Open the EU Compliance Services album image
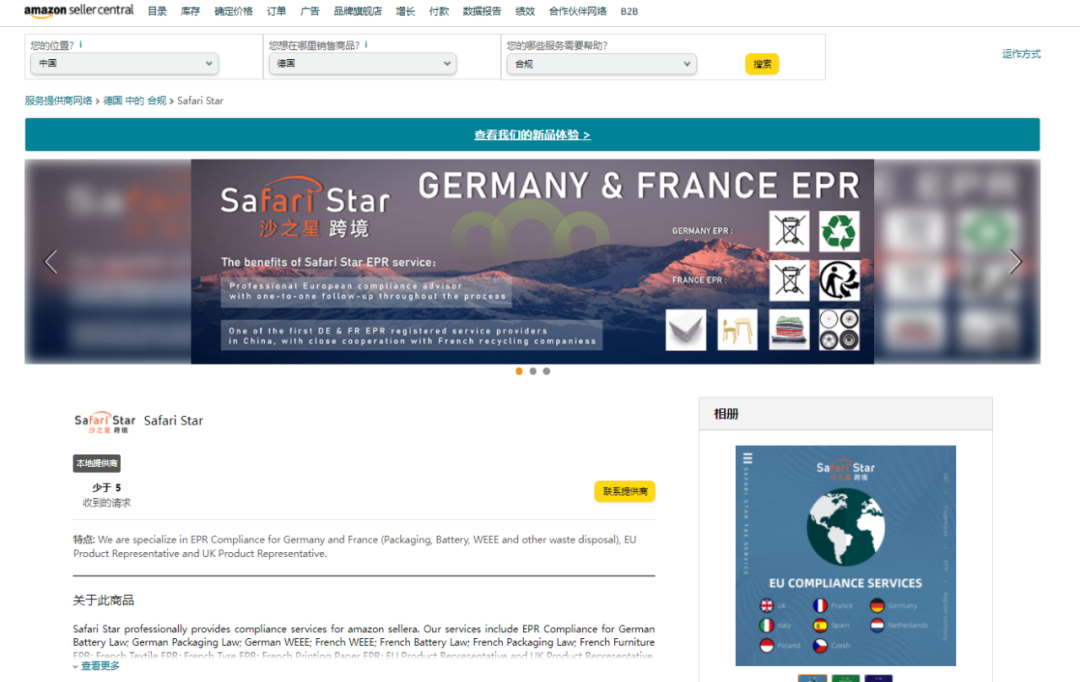1080x682 pixels. point(846,555)
